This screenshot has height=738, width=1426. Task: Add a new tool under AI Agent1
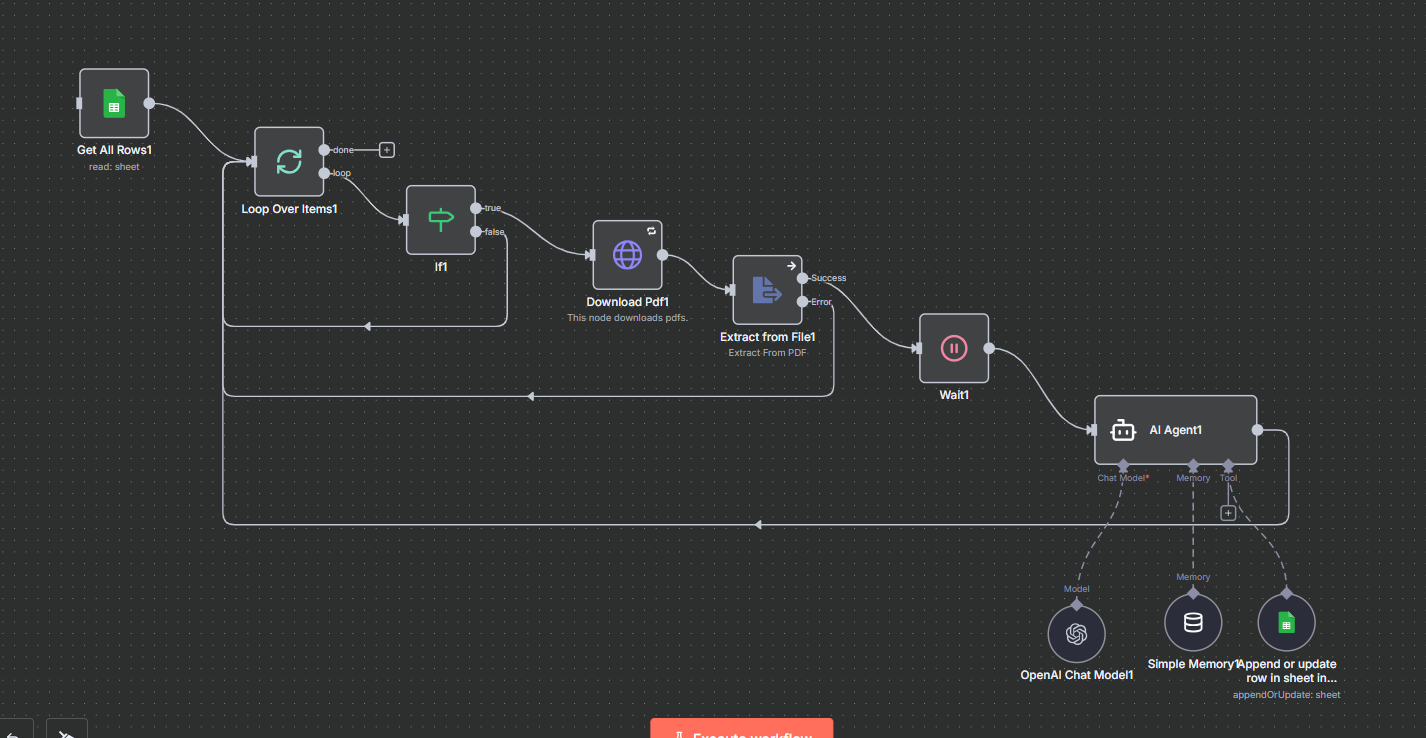pos(1228,513)
